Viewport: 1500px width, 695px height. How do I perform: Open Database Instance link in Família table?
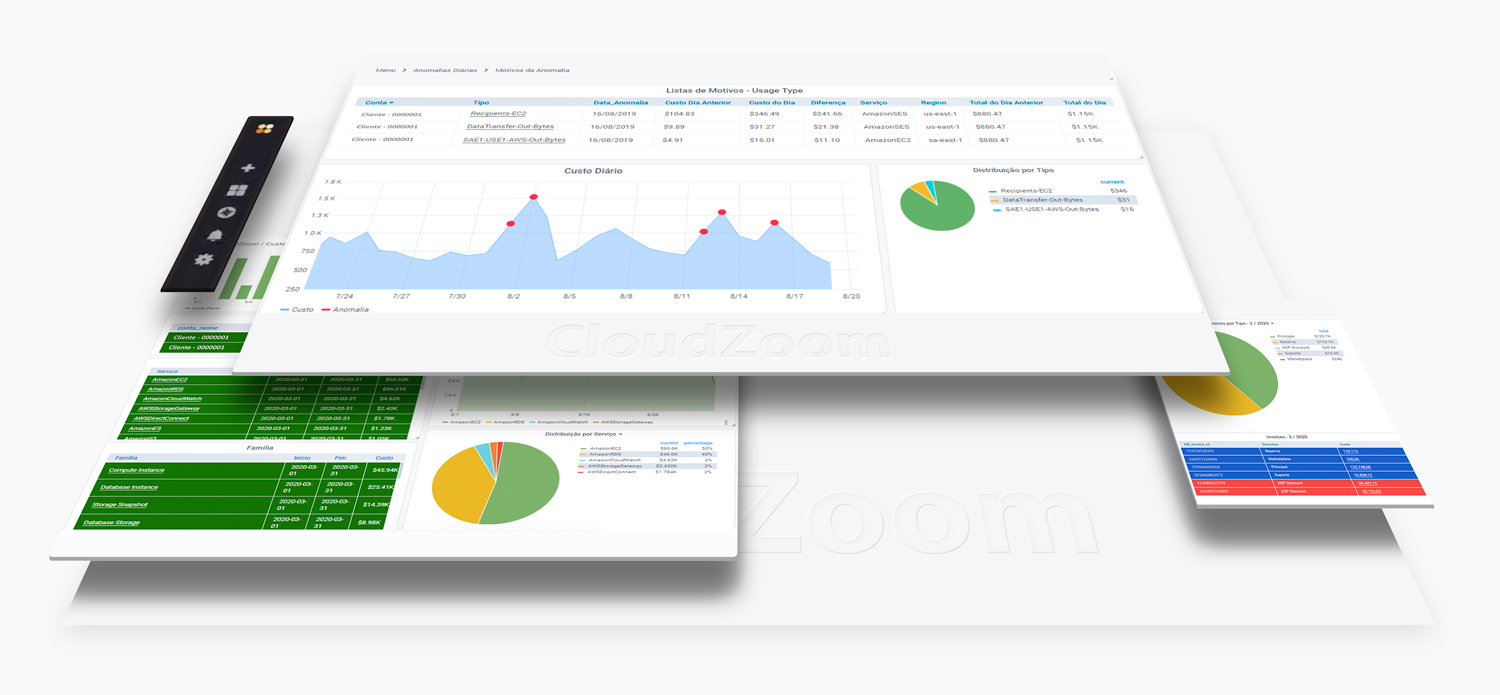[129, 487]
